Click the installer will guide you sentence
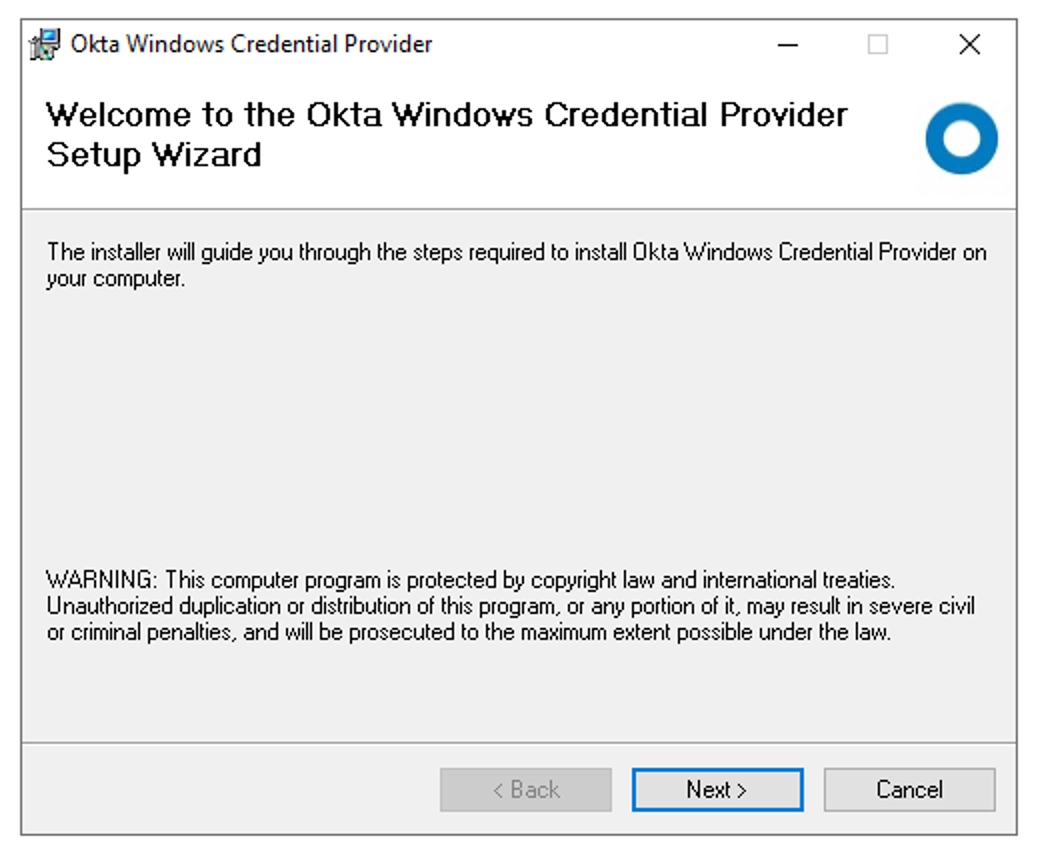 [516, 253]
